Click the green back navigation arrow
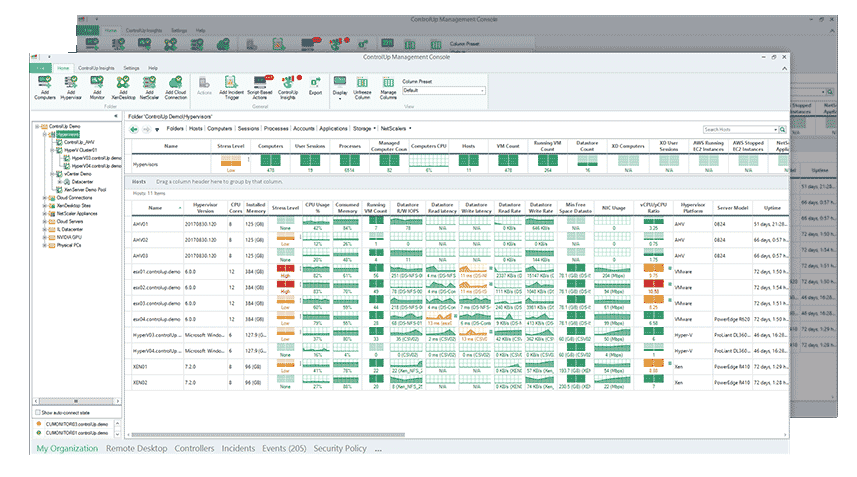 tap(134, 129)
